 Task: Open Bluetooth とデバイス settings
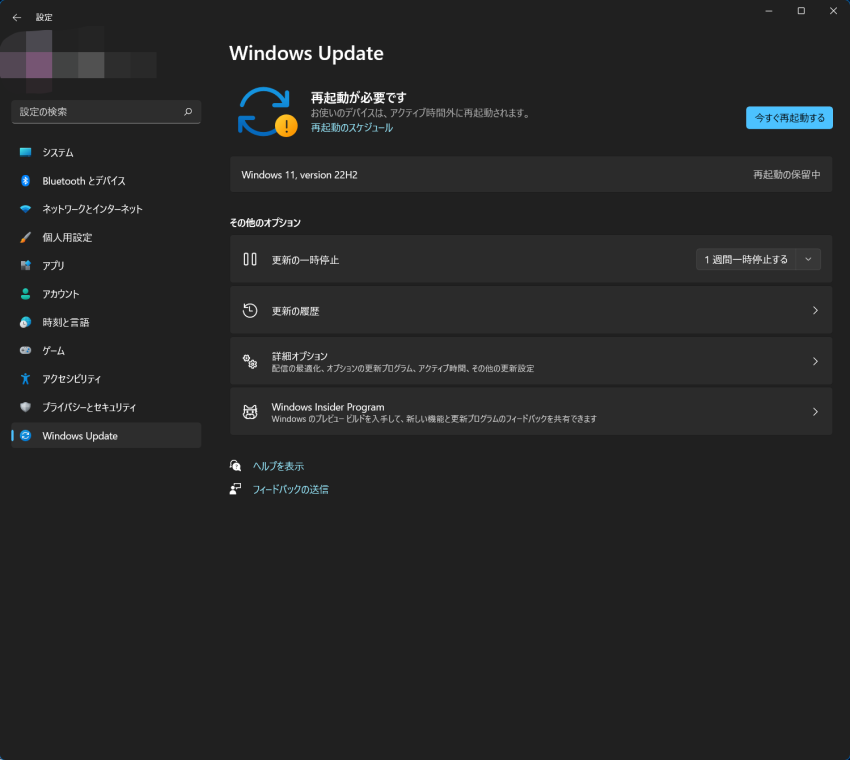[106, 181]
